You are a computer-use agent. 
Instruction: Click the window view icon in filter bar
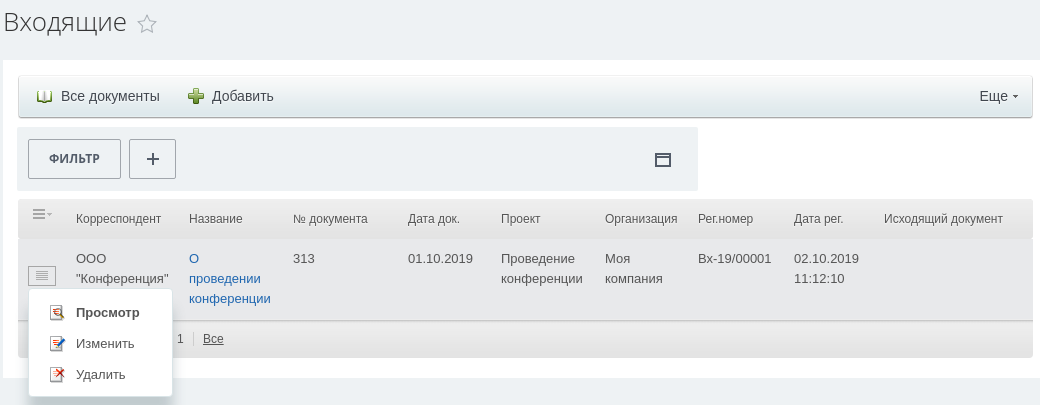pos(662,159)
